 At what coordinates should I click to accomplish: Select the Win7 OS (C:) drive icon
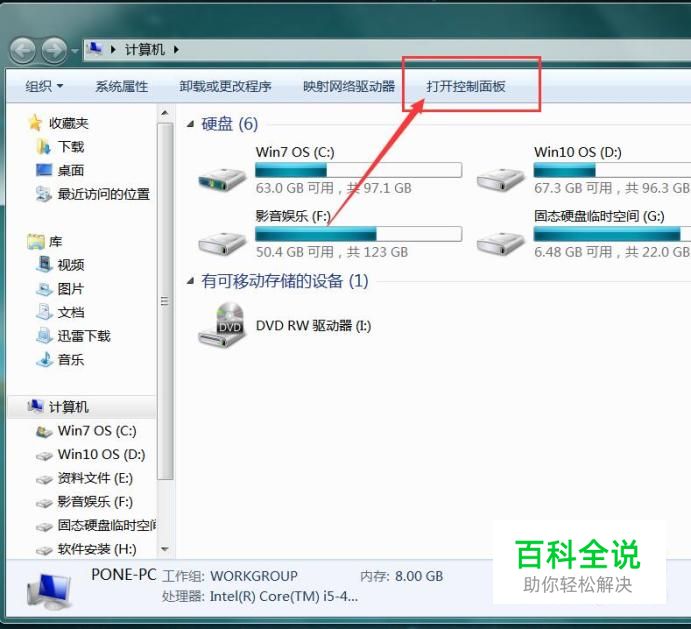tap(222, 179)
